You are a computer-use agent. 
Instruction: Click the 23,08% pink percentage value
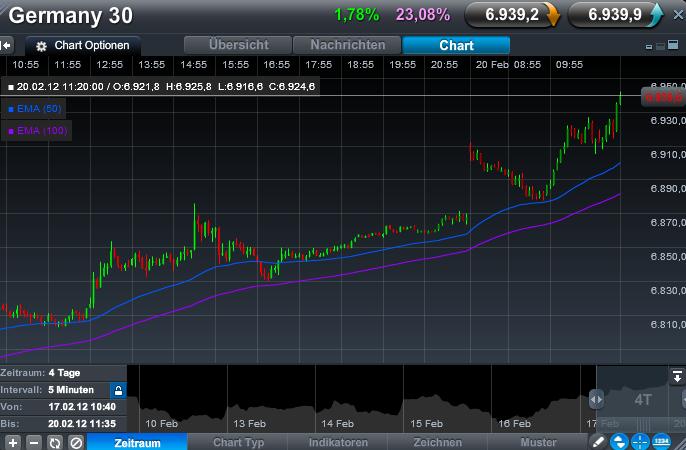click(x=423, y=15)
